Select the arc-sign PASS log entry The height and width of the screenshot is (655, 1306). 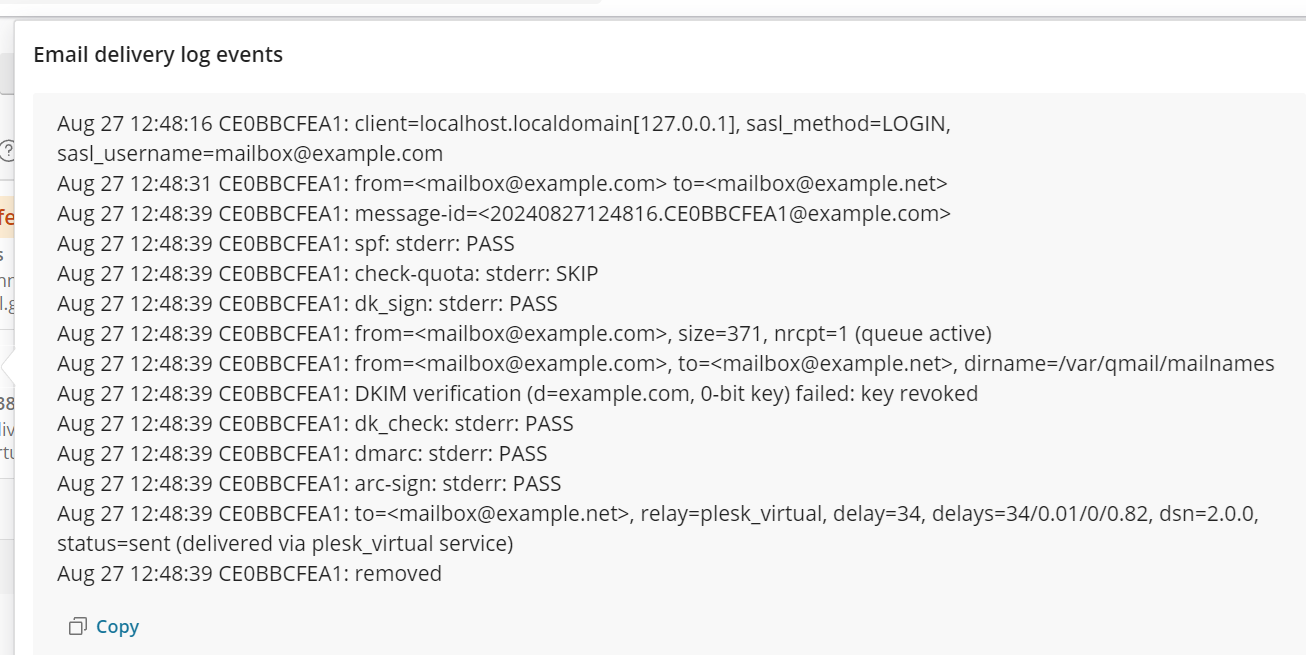click(x=310, y=483)
